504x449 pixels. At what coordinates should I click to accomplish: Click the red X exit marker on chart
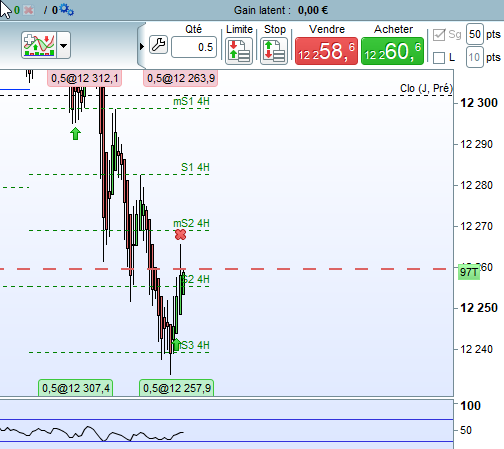(180, 235)
